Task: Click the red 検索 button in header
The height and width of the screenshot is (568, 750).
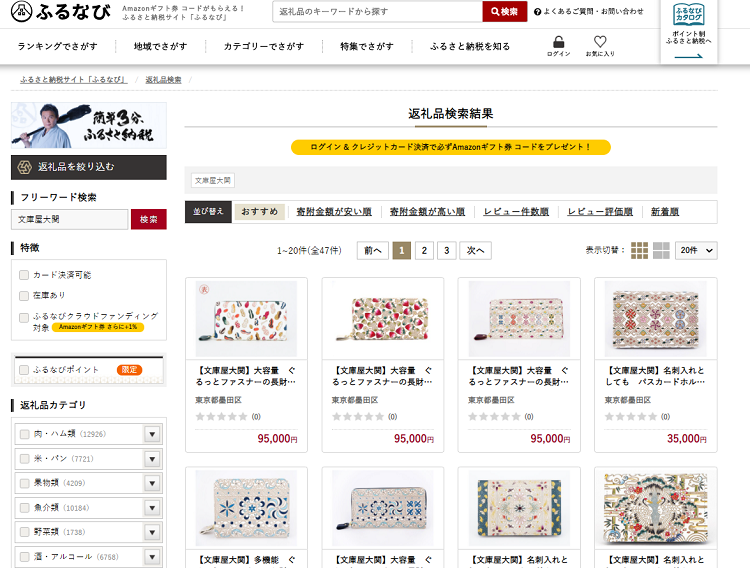Action: tap(504, 12)
